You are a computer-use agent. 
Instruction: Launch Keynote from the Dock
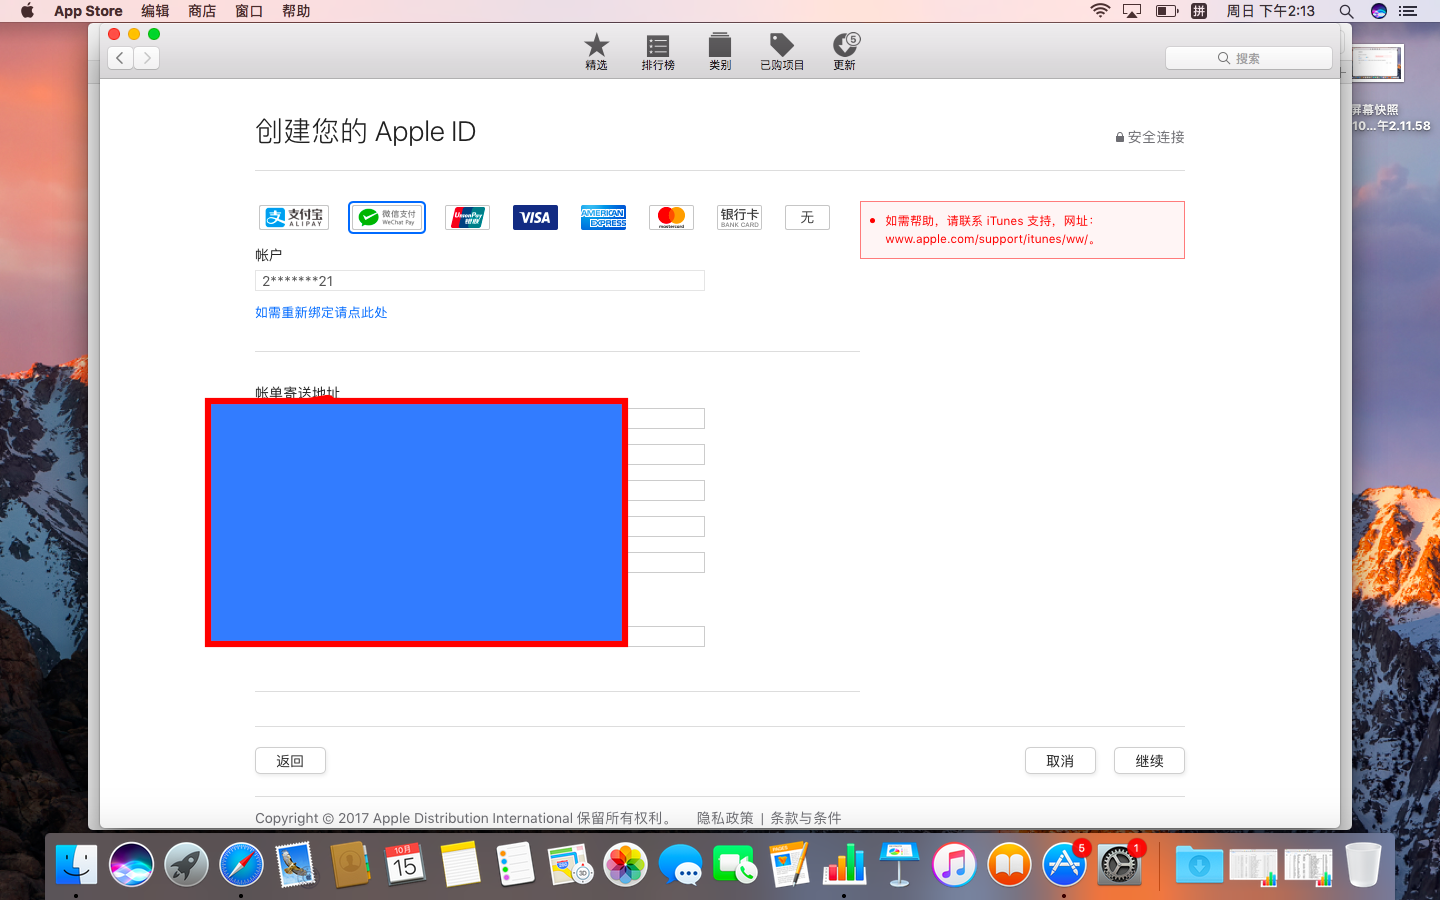pyautogui.click(x=899, y=865)
